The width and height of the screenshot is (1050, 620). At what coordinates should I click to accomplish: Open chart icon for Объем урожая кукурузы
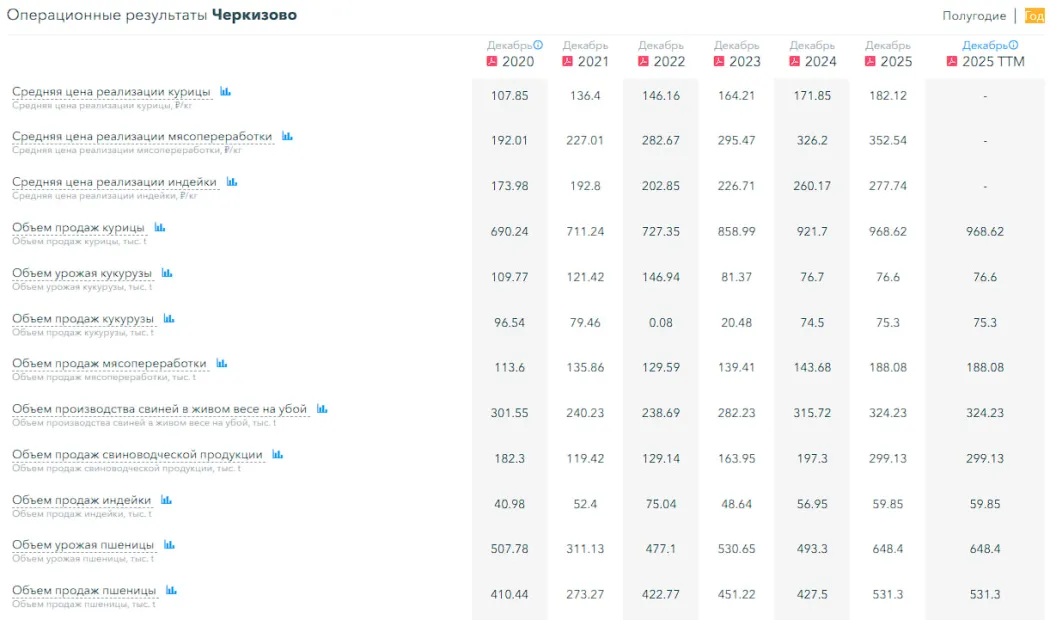(167, 273)
